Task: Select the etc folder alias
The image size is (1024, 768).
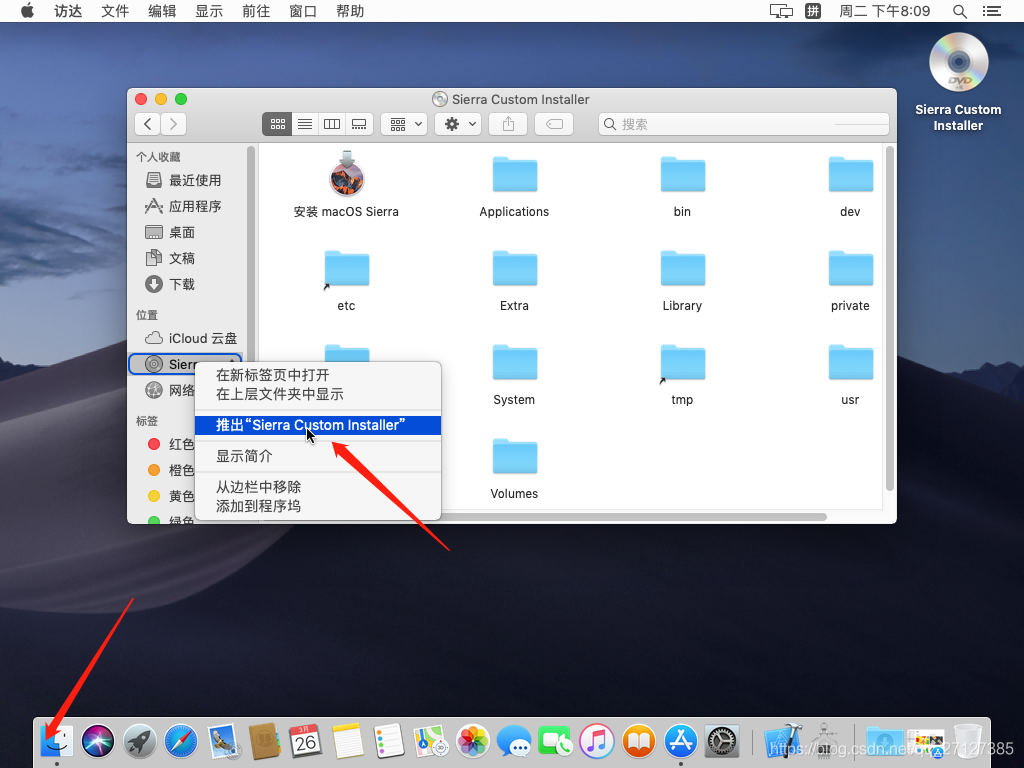Action: click(347, 281)
